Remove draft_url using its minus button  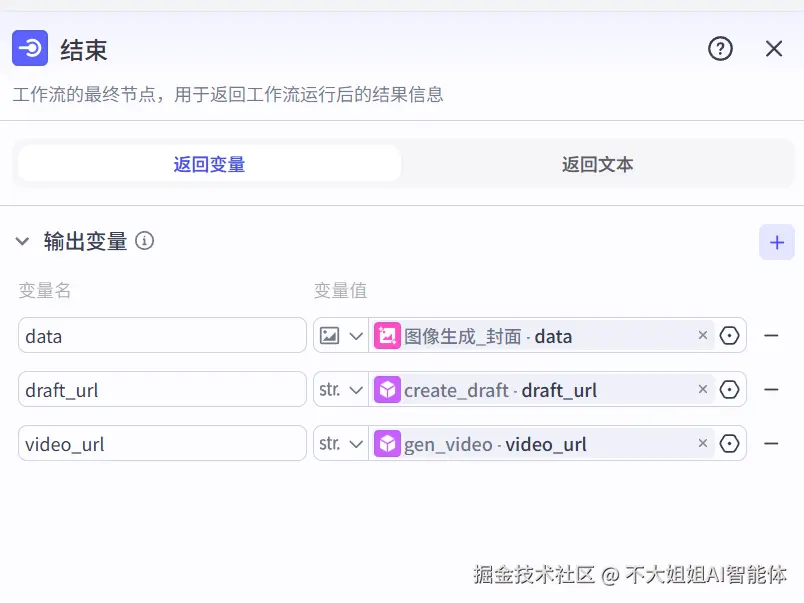pyautogui.click(x=771, y=389)
